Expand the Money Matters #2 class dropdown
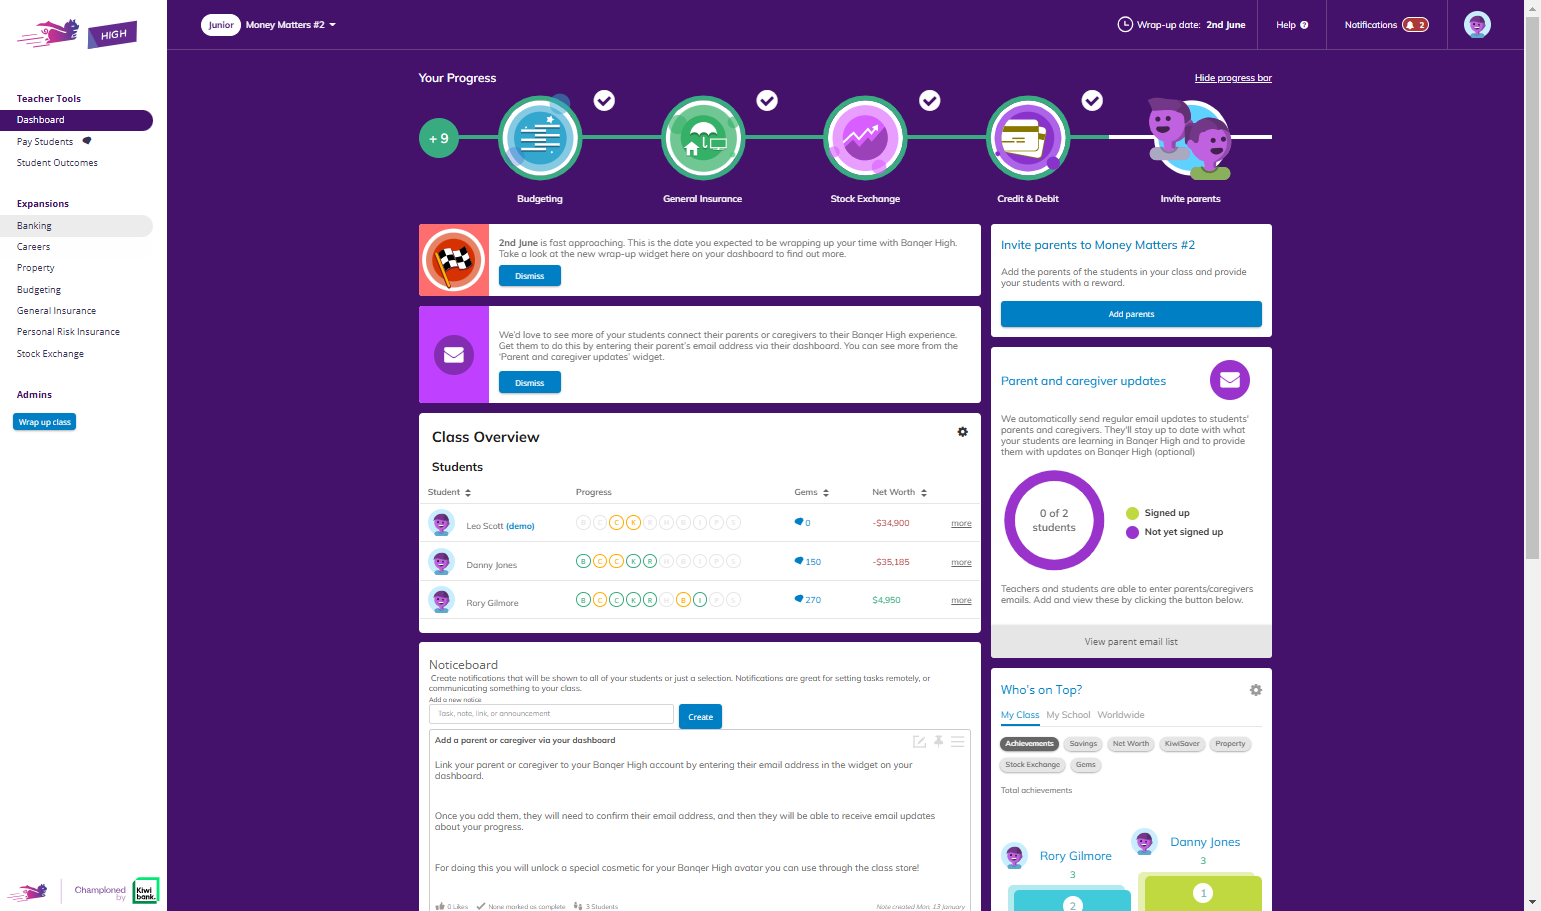The height and width of the screenshot is (911, 1541). coord(291,25)
